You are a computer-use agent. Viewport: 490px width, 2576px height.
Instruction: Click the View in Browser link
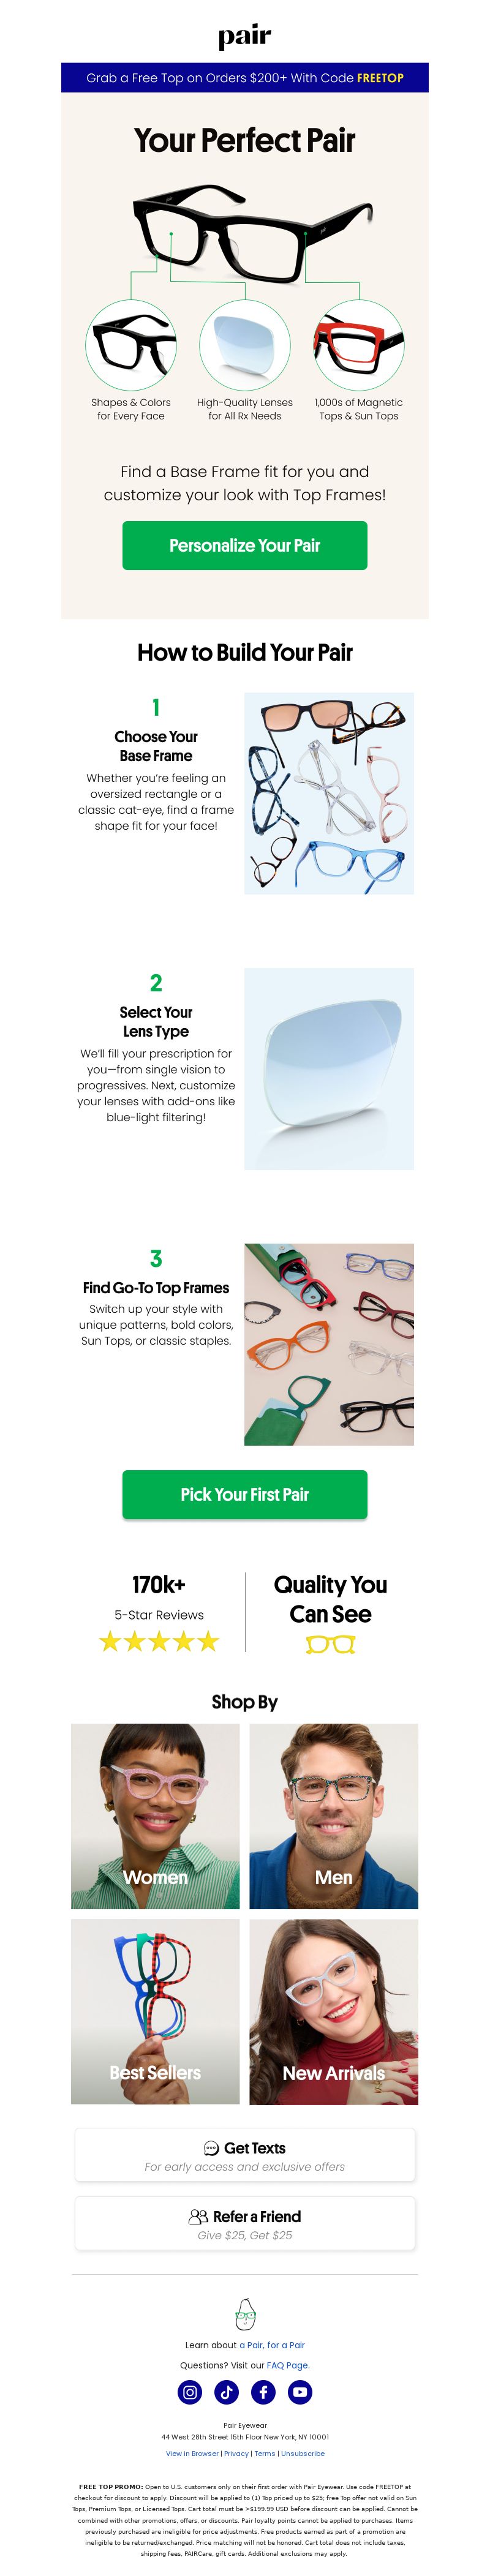coord(192,2453)
